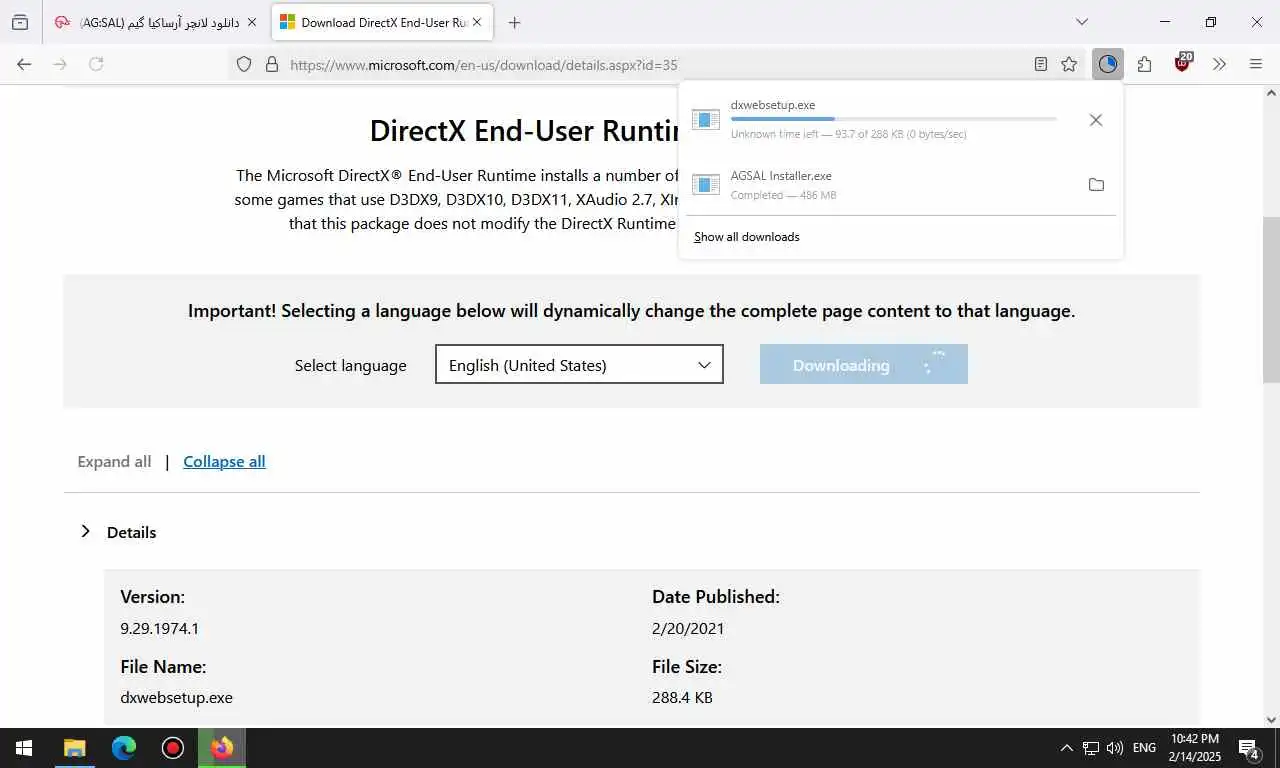Open the Select language dropdown
This screenshot has width=1280, height=768.
(x=579, y=365)
